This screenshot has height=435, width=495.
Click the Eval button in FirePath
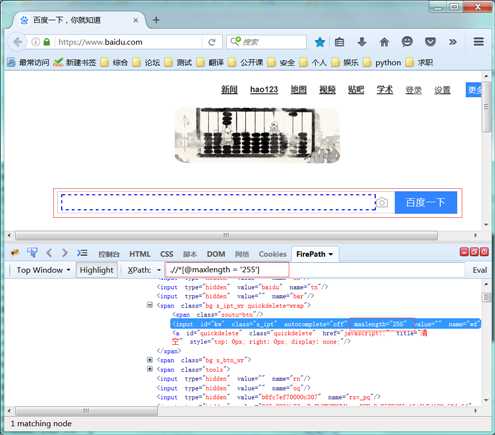[x=480, y=270]
